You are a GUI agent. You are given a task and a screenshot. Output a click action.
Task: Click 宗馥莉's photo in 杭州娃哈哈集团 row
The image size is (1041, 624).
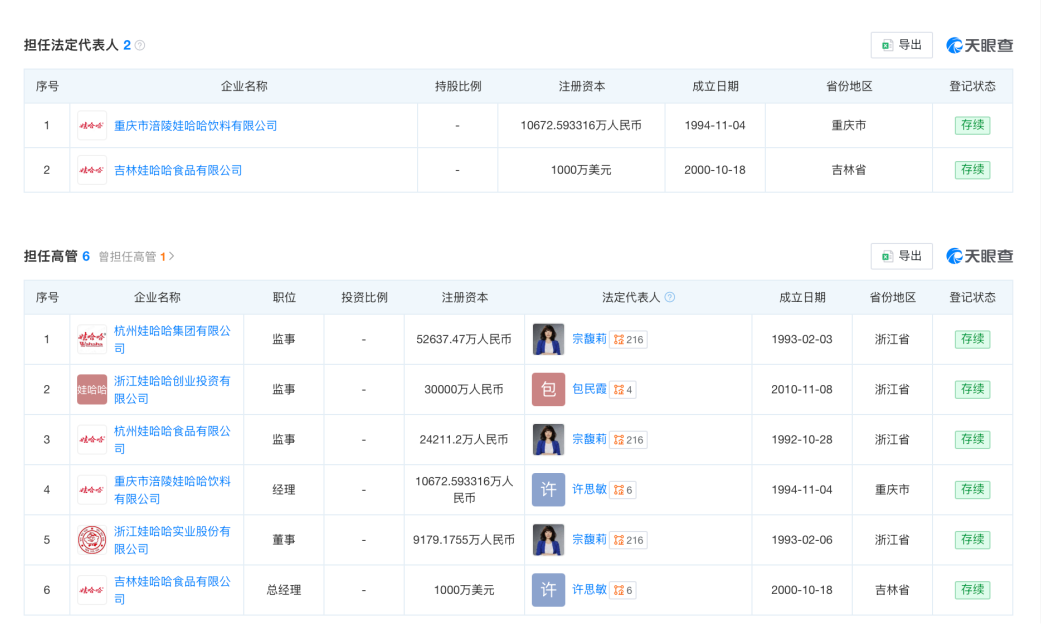click(548, 339)
